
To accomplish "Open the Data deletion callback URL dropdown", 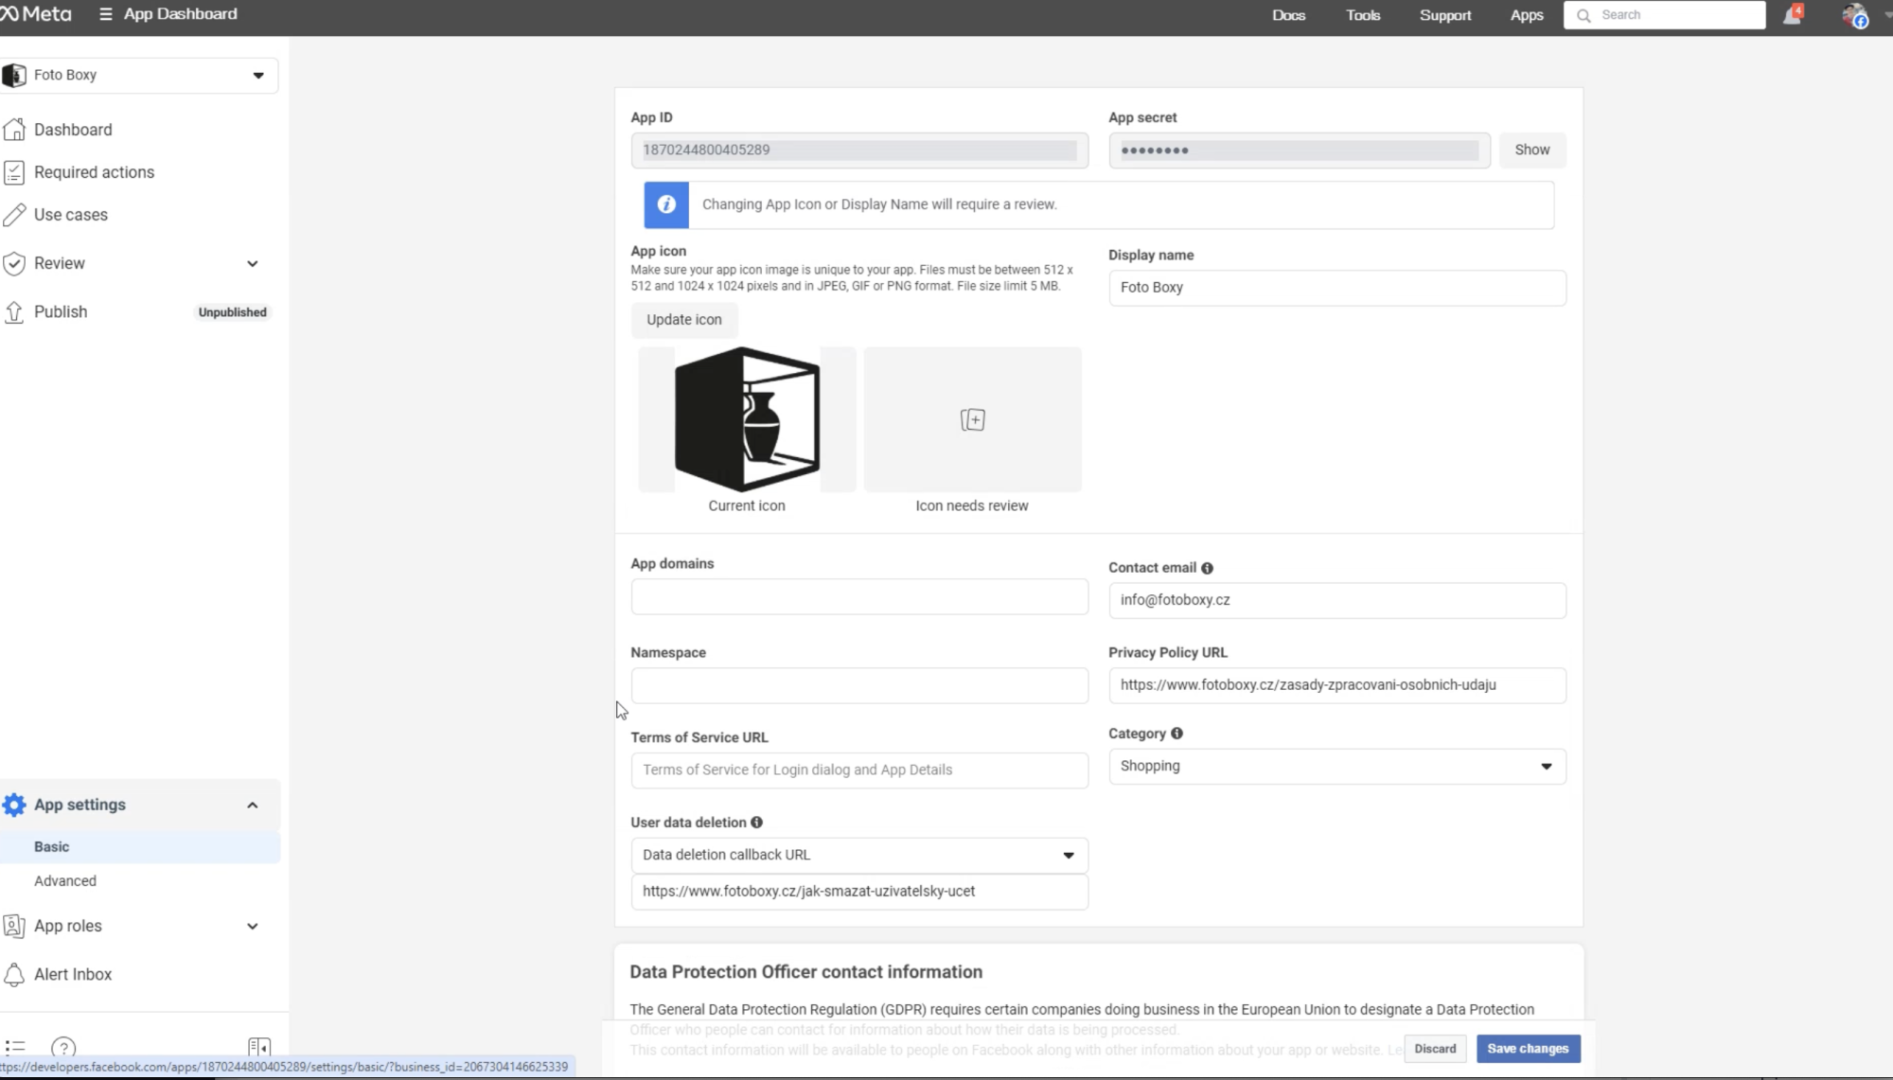I will click(x=859, y=855).
